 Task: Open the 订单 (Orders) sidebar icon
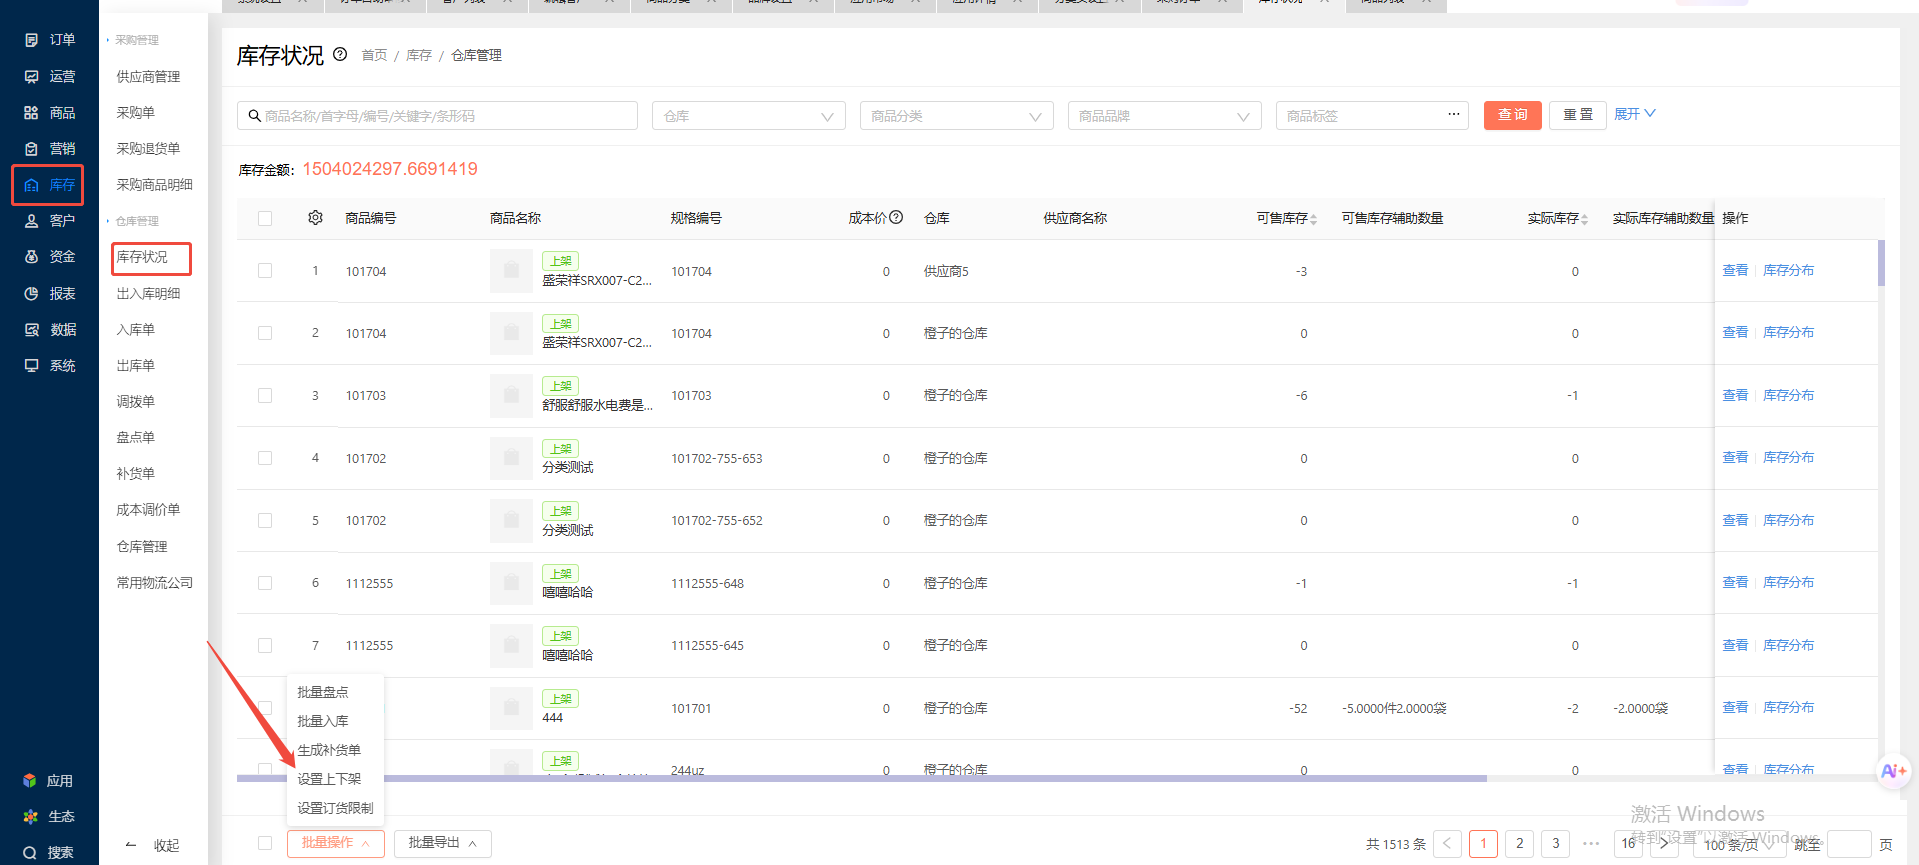31,40
